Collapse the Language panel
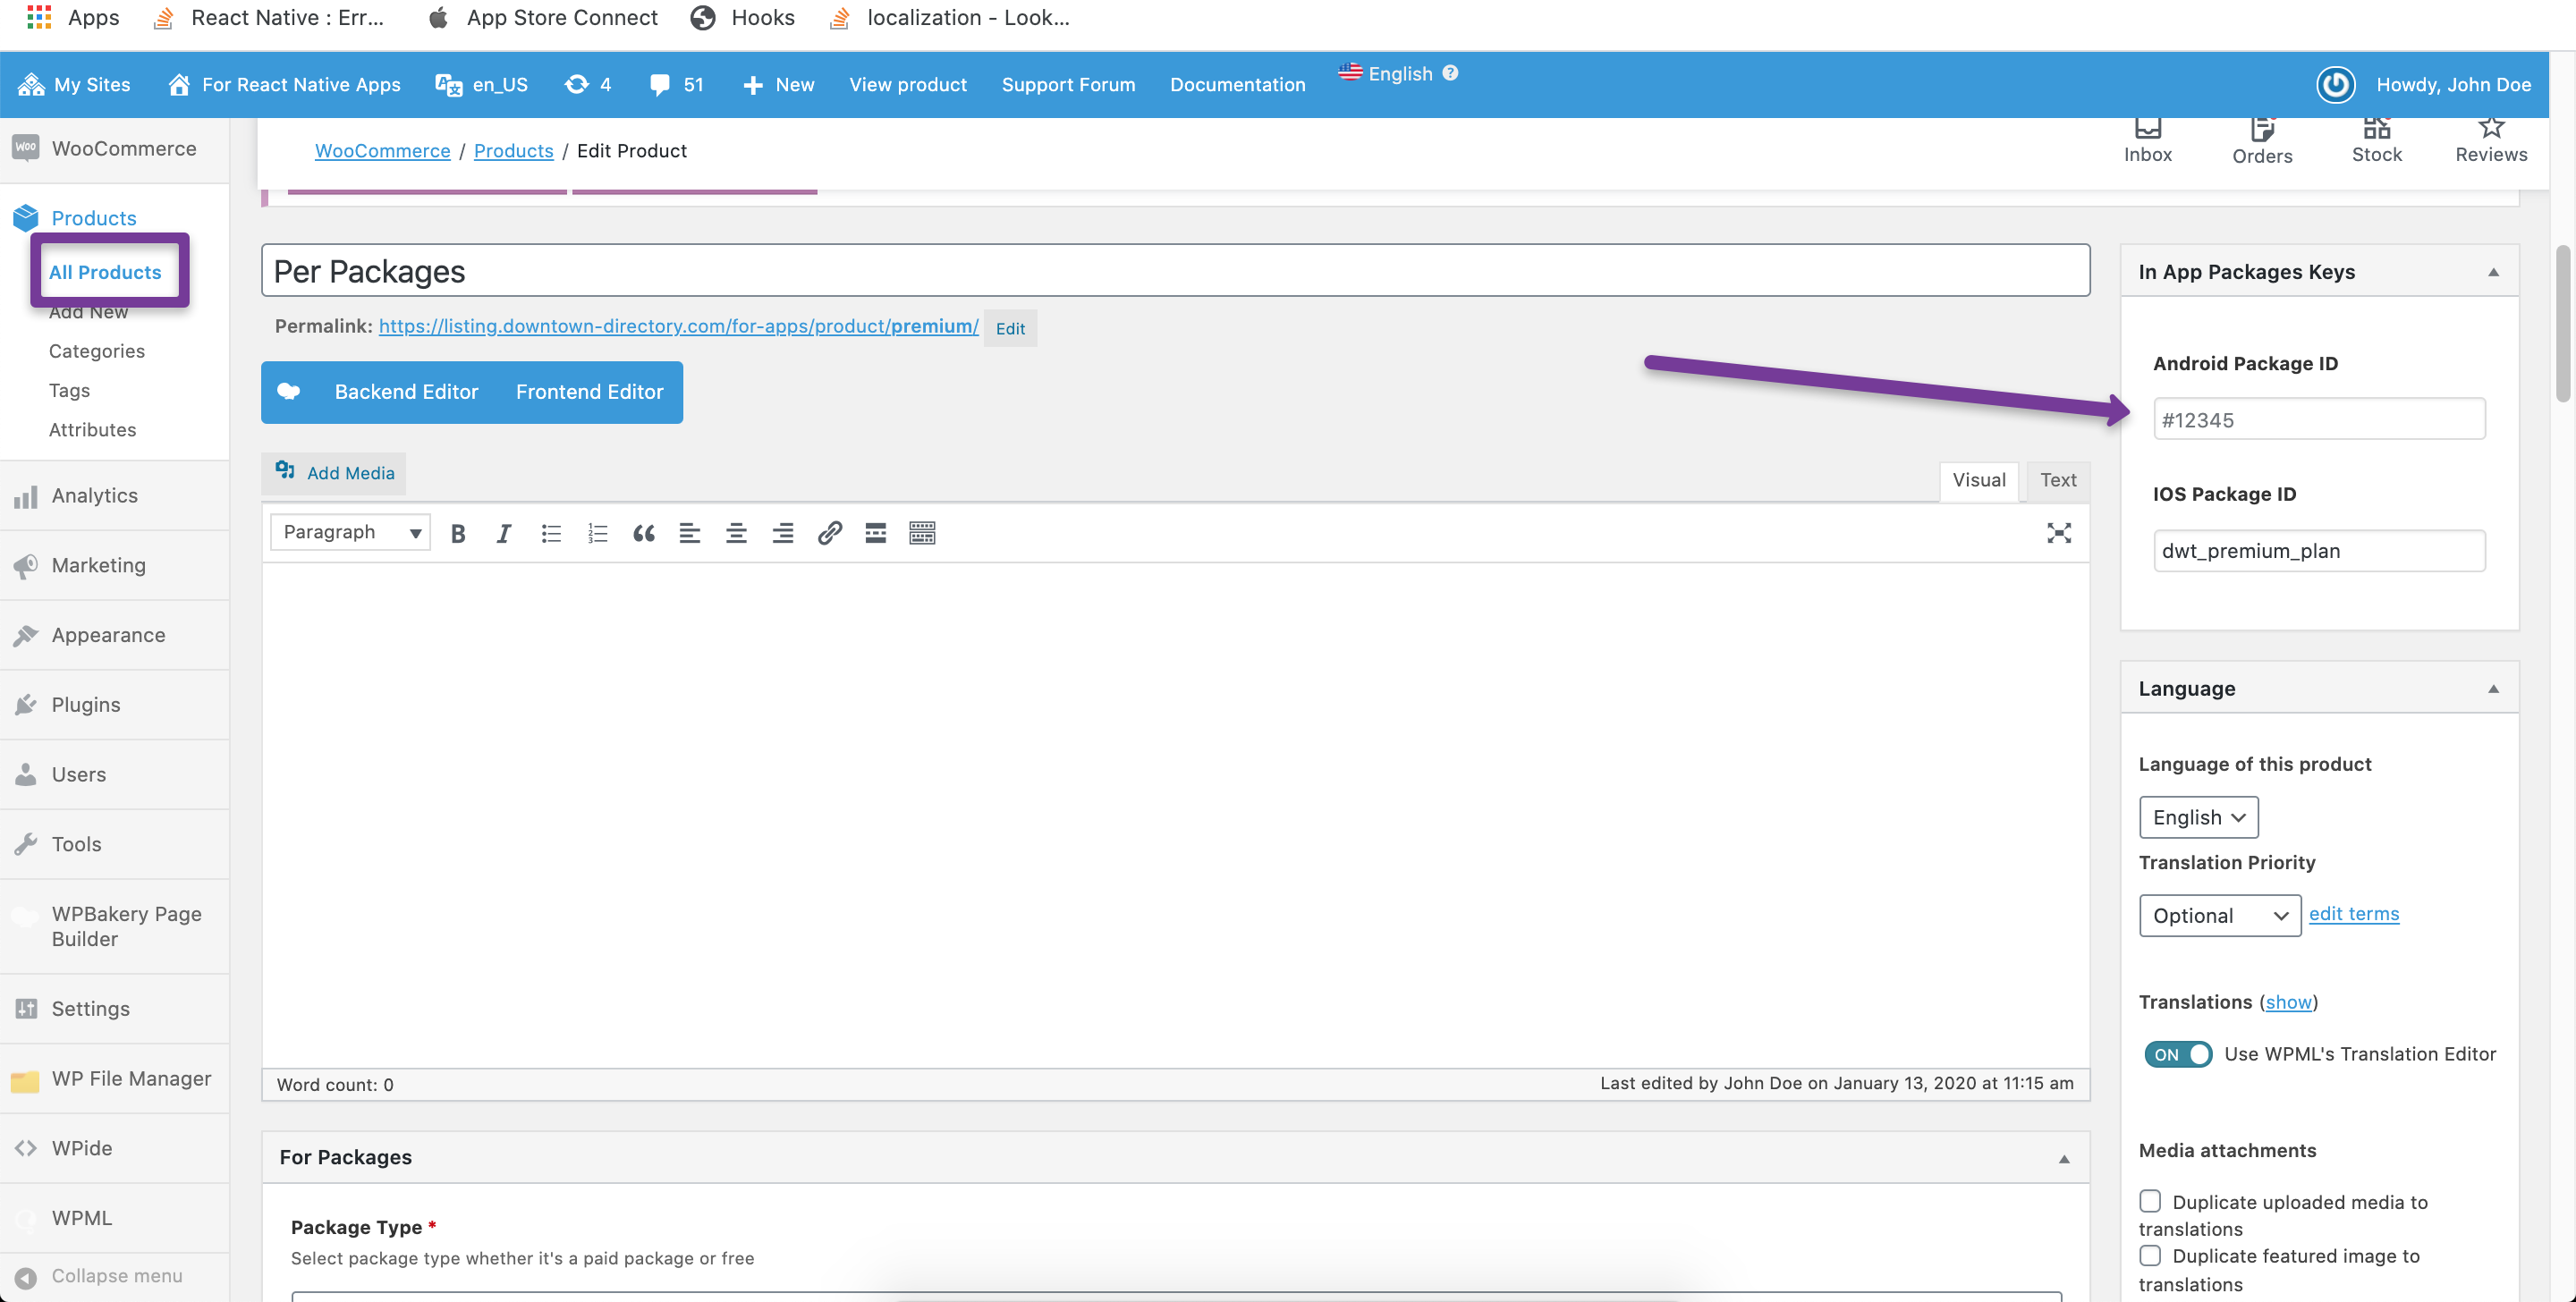 pos(2493,689)
